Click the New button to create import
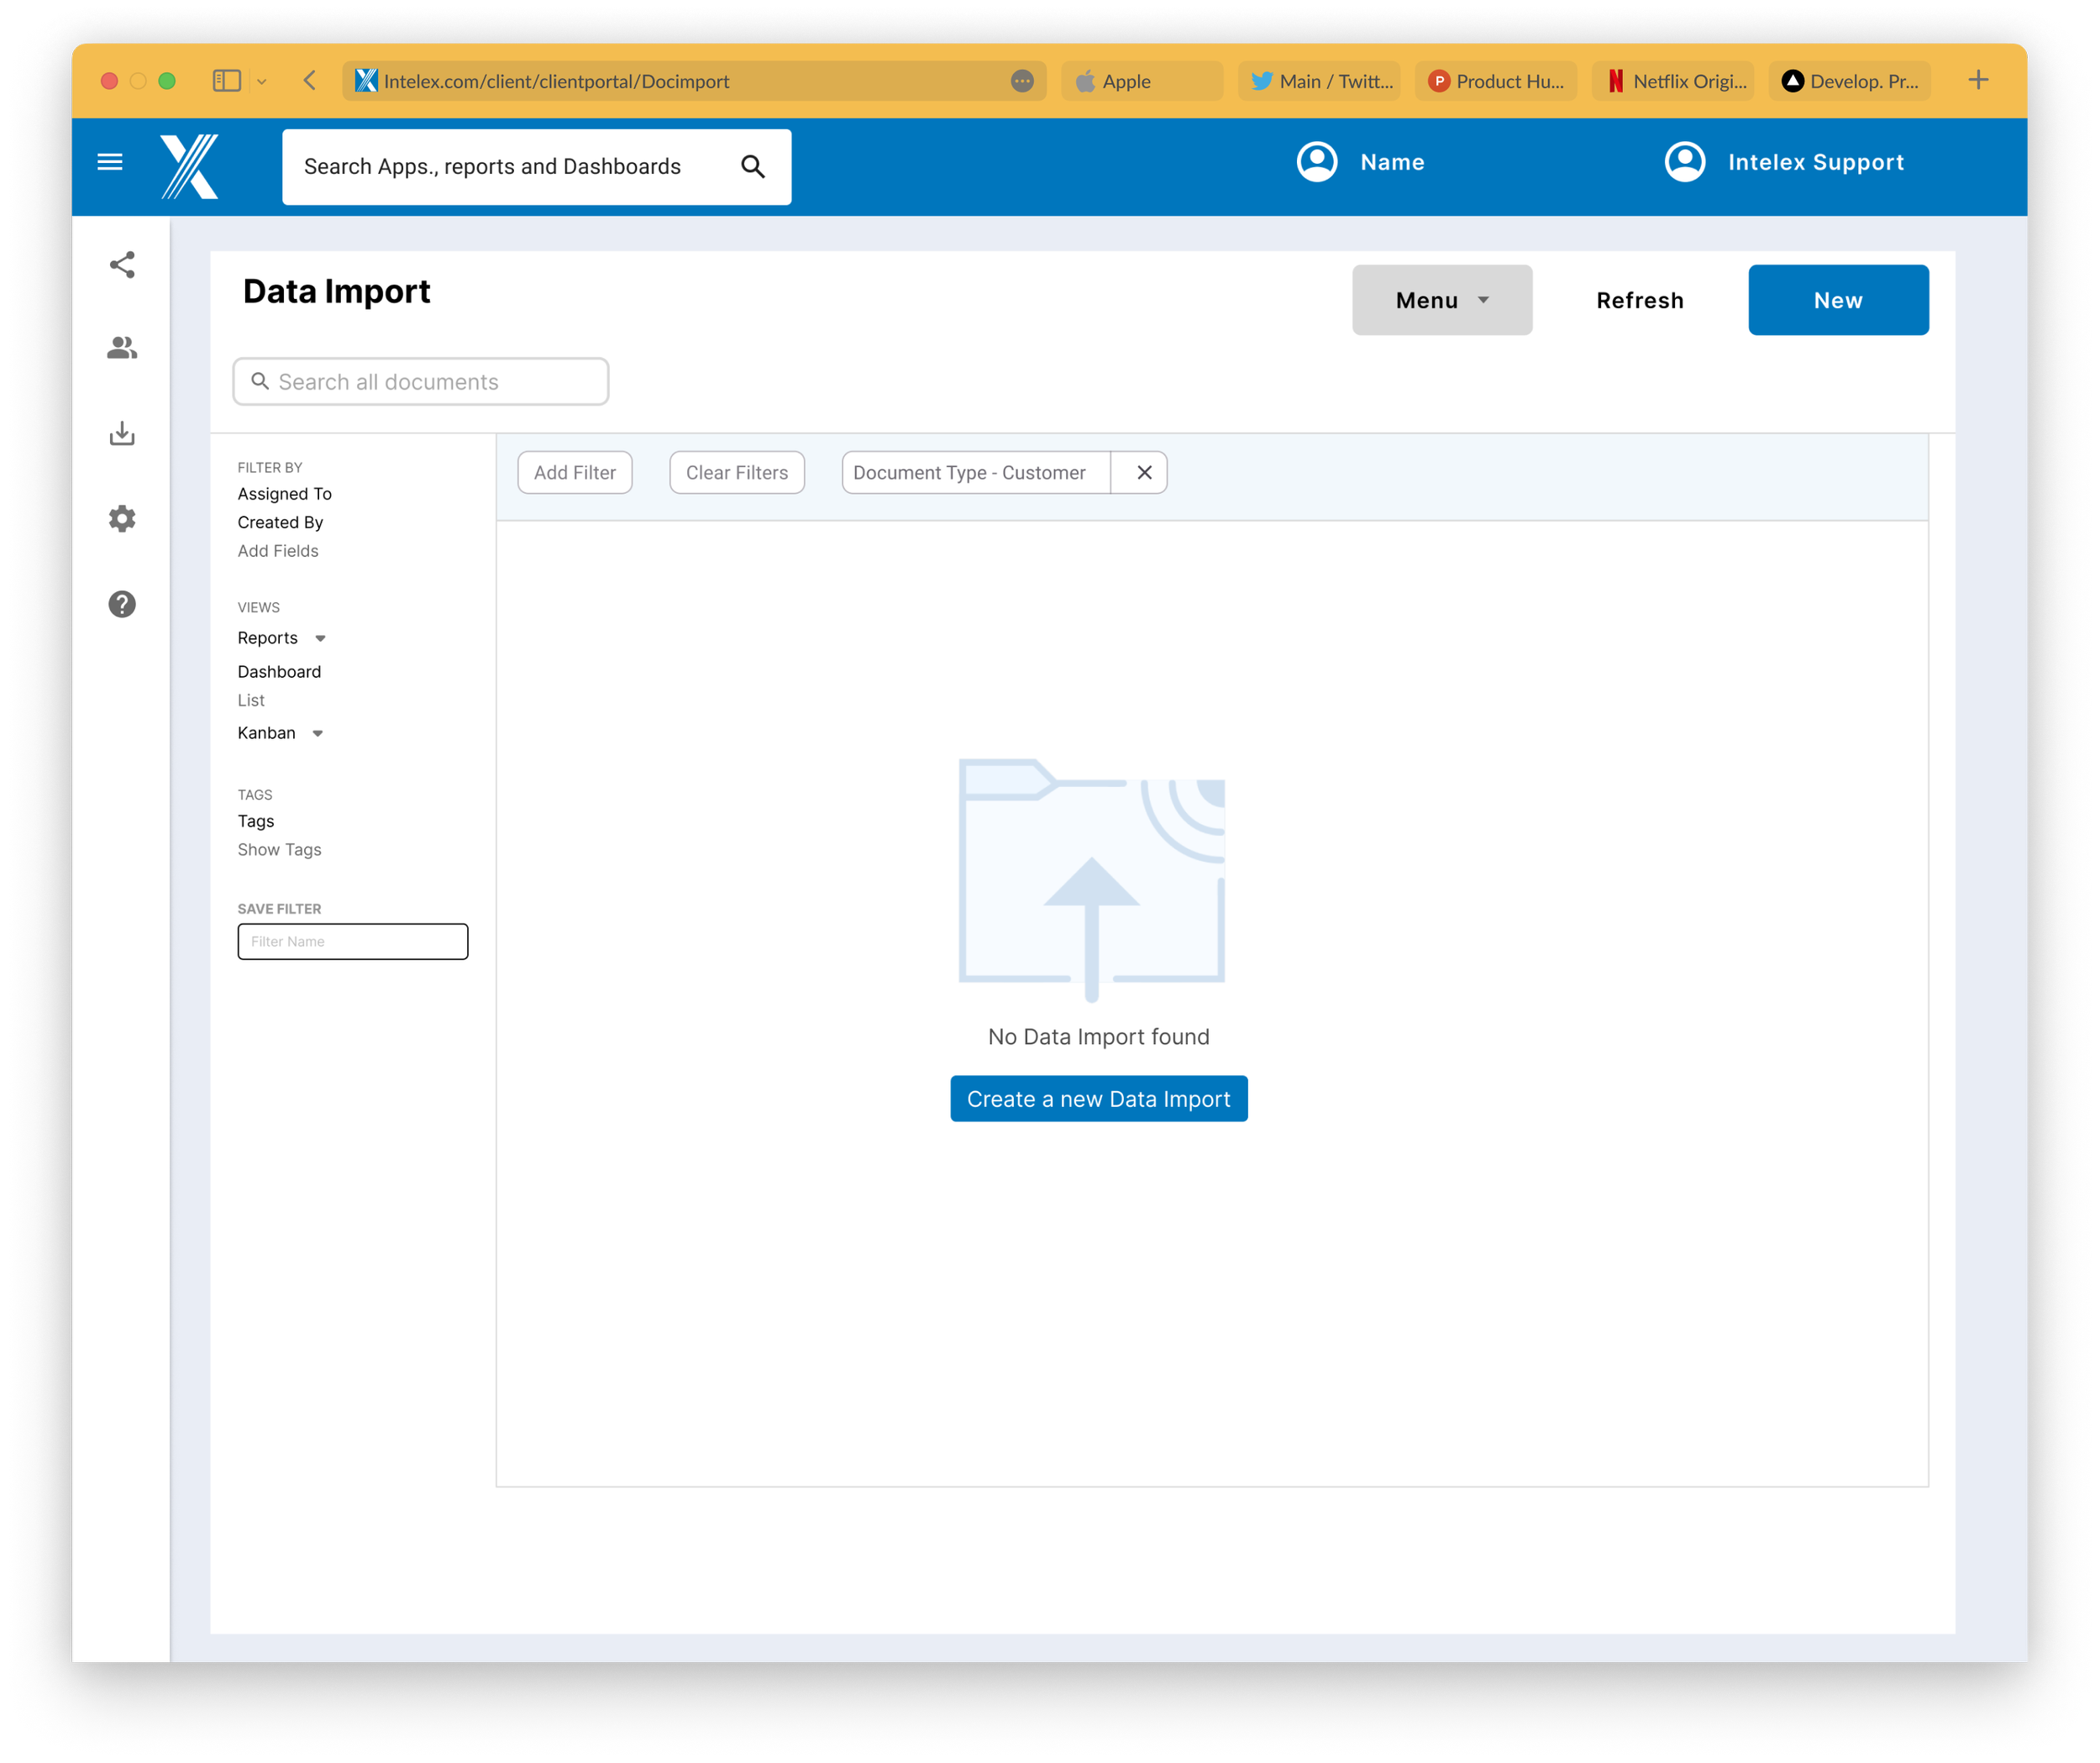 [1838, 301]
